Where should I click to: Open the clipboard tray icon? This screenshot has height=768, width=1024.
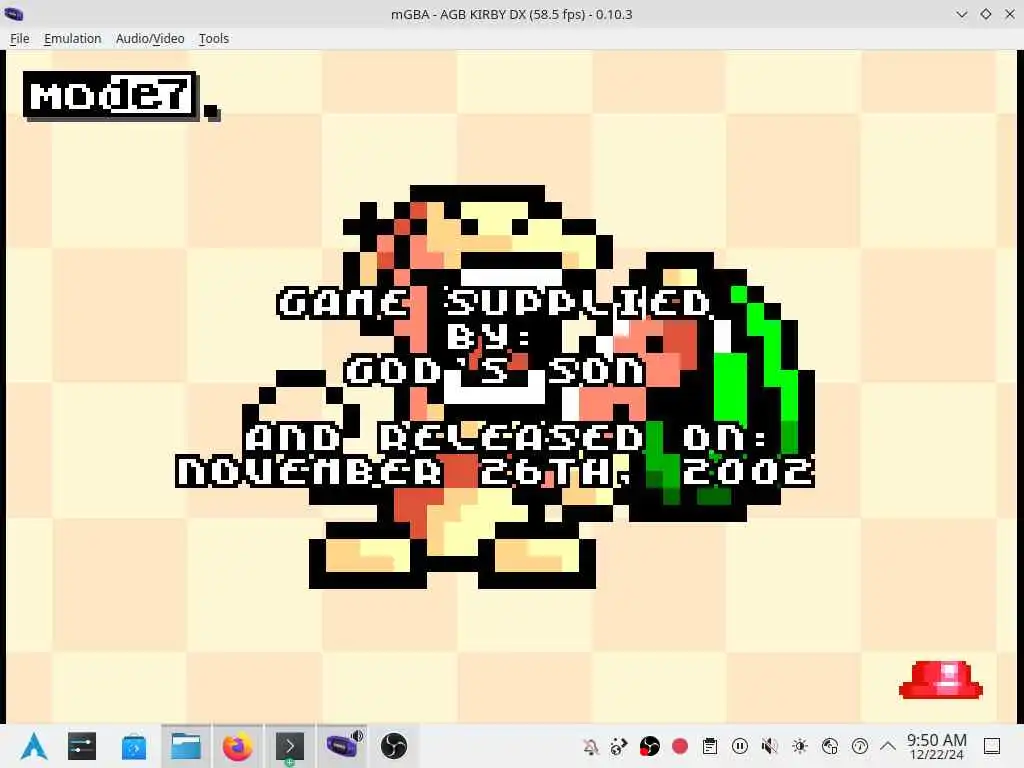click(710, 746)
